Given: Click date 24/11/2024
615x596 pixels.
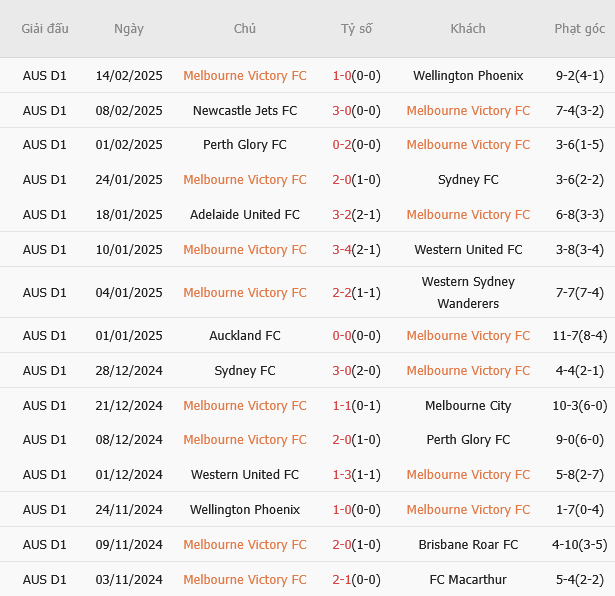Looking at the screenshot, I should pyautogui.click(x=129, y=509).
